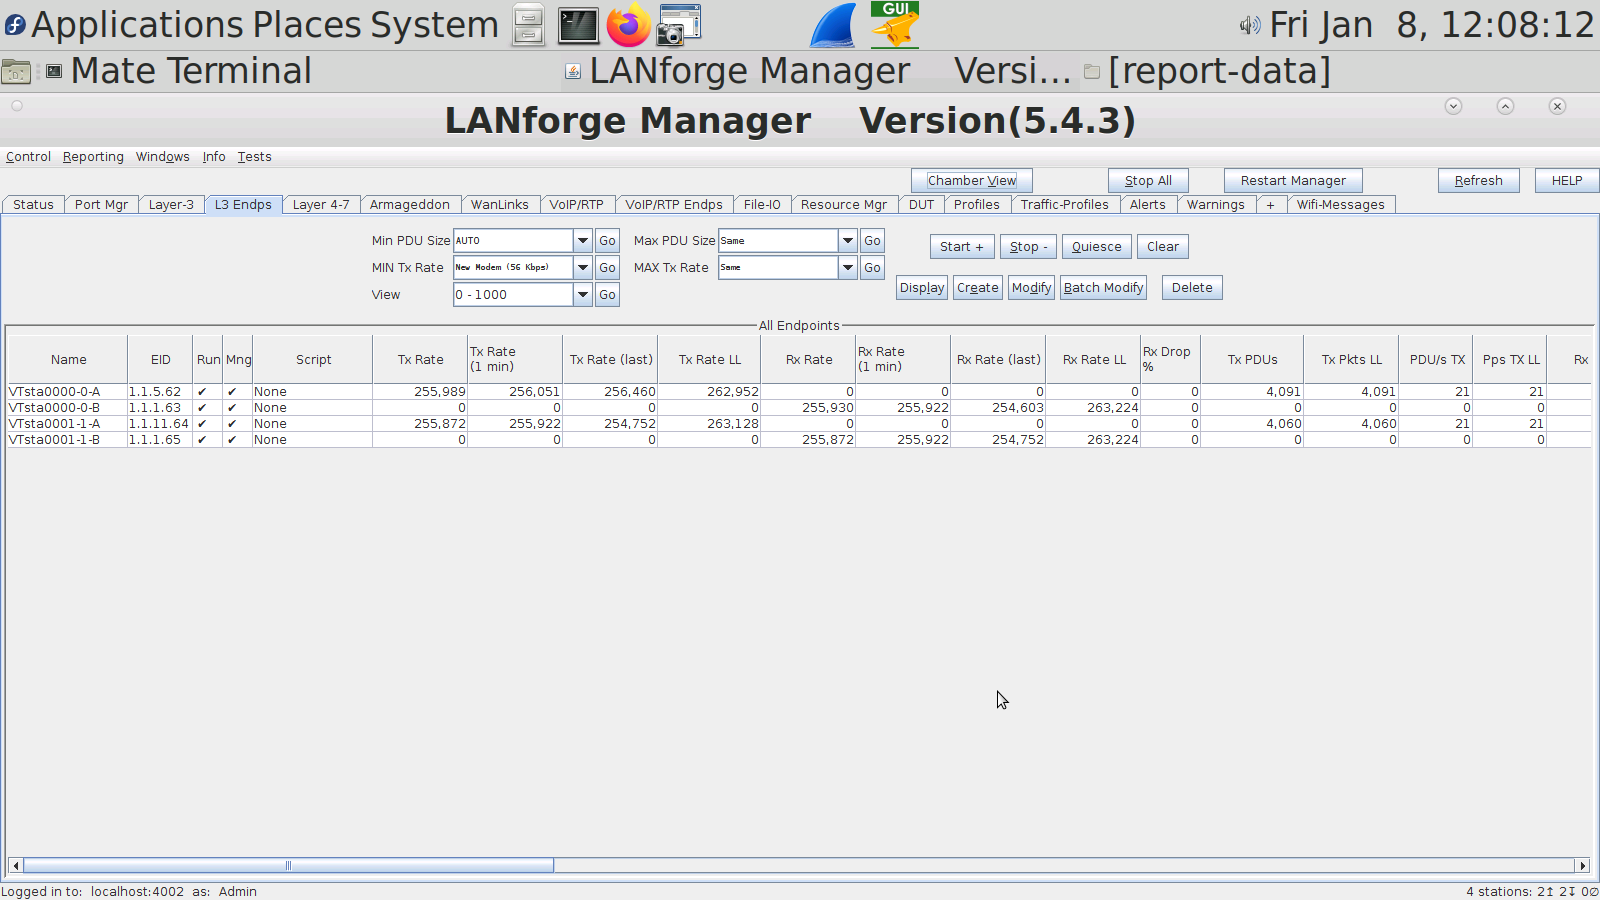1600x900 pixels.
Task: Toggle Run checkmark for VTsta0000-0-B
Action: click(202, 408)
